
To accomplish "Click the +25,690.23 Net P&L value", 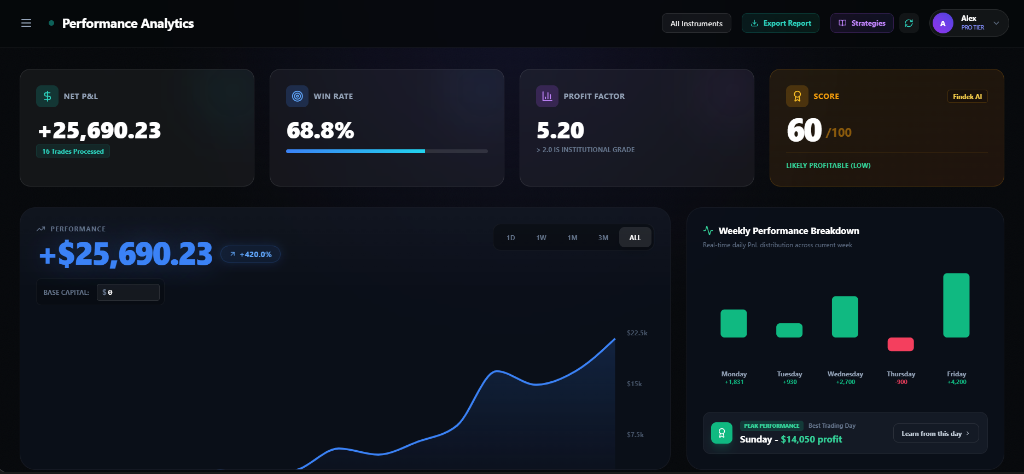I will click(99, 131).
